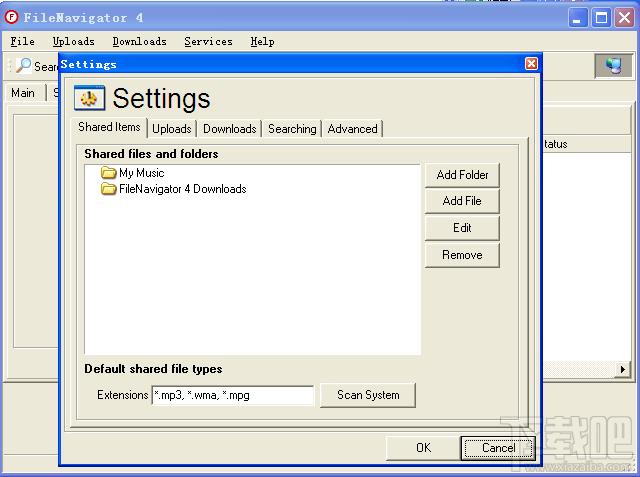640x477 pixels.
Task: Click the right scroll arrow in main window
Action: click(622, 369)
